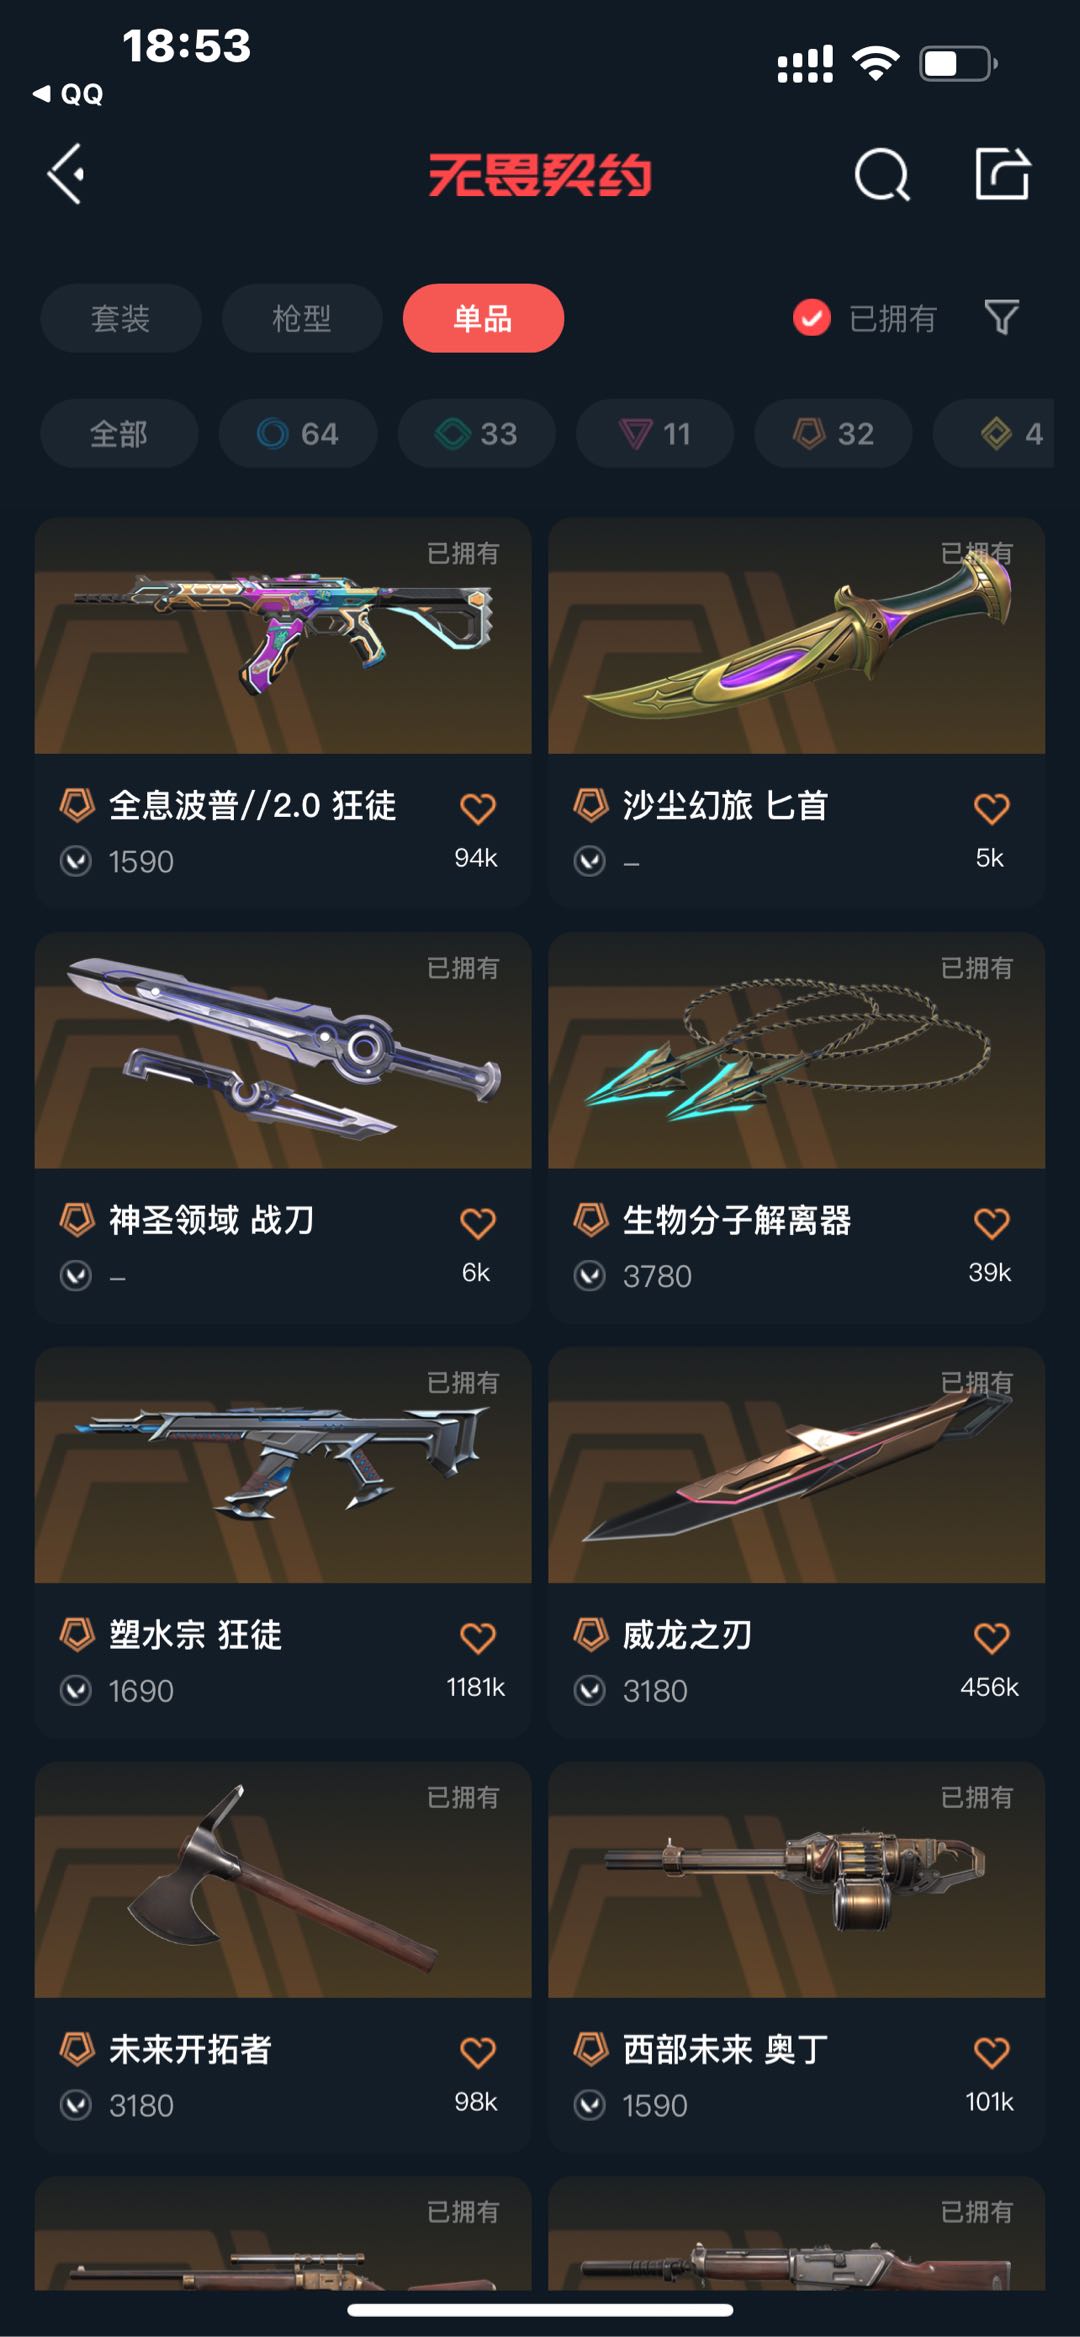Select the green tier 33 filter

tap(476, 433)
